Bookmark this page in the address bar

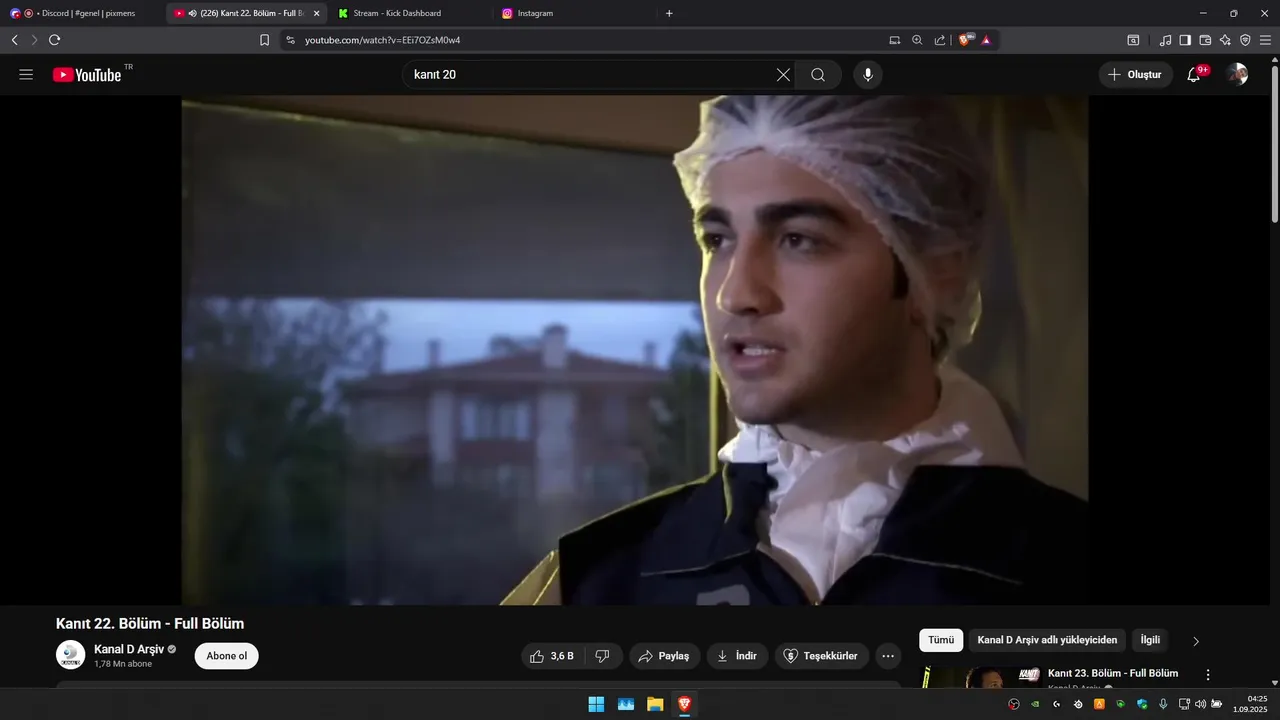pyautogui.click(x=264, y=40)
